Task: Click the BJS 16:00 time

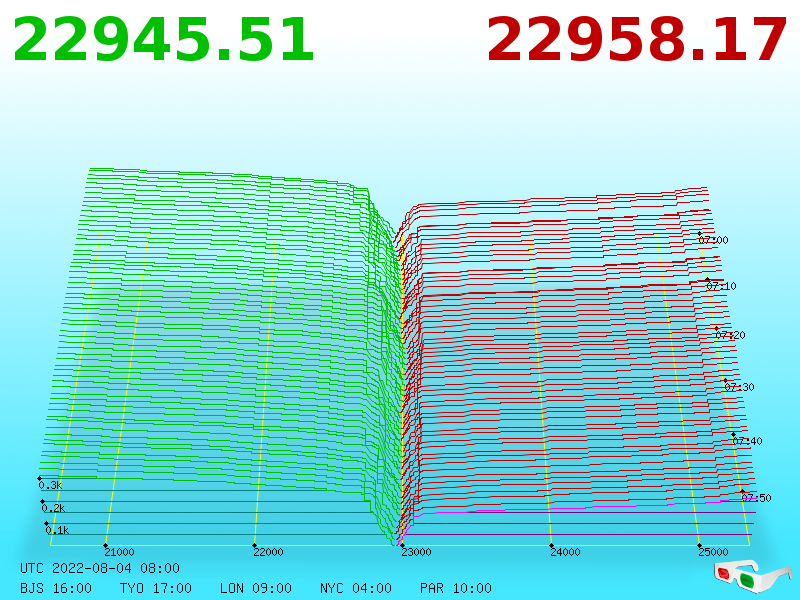Action: (56, 588)
